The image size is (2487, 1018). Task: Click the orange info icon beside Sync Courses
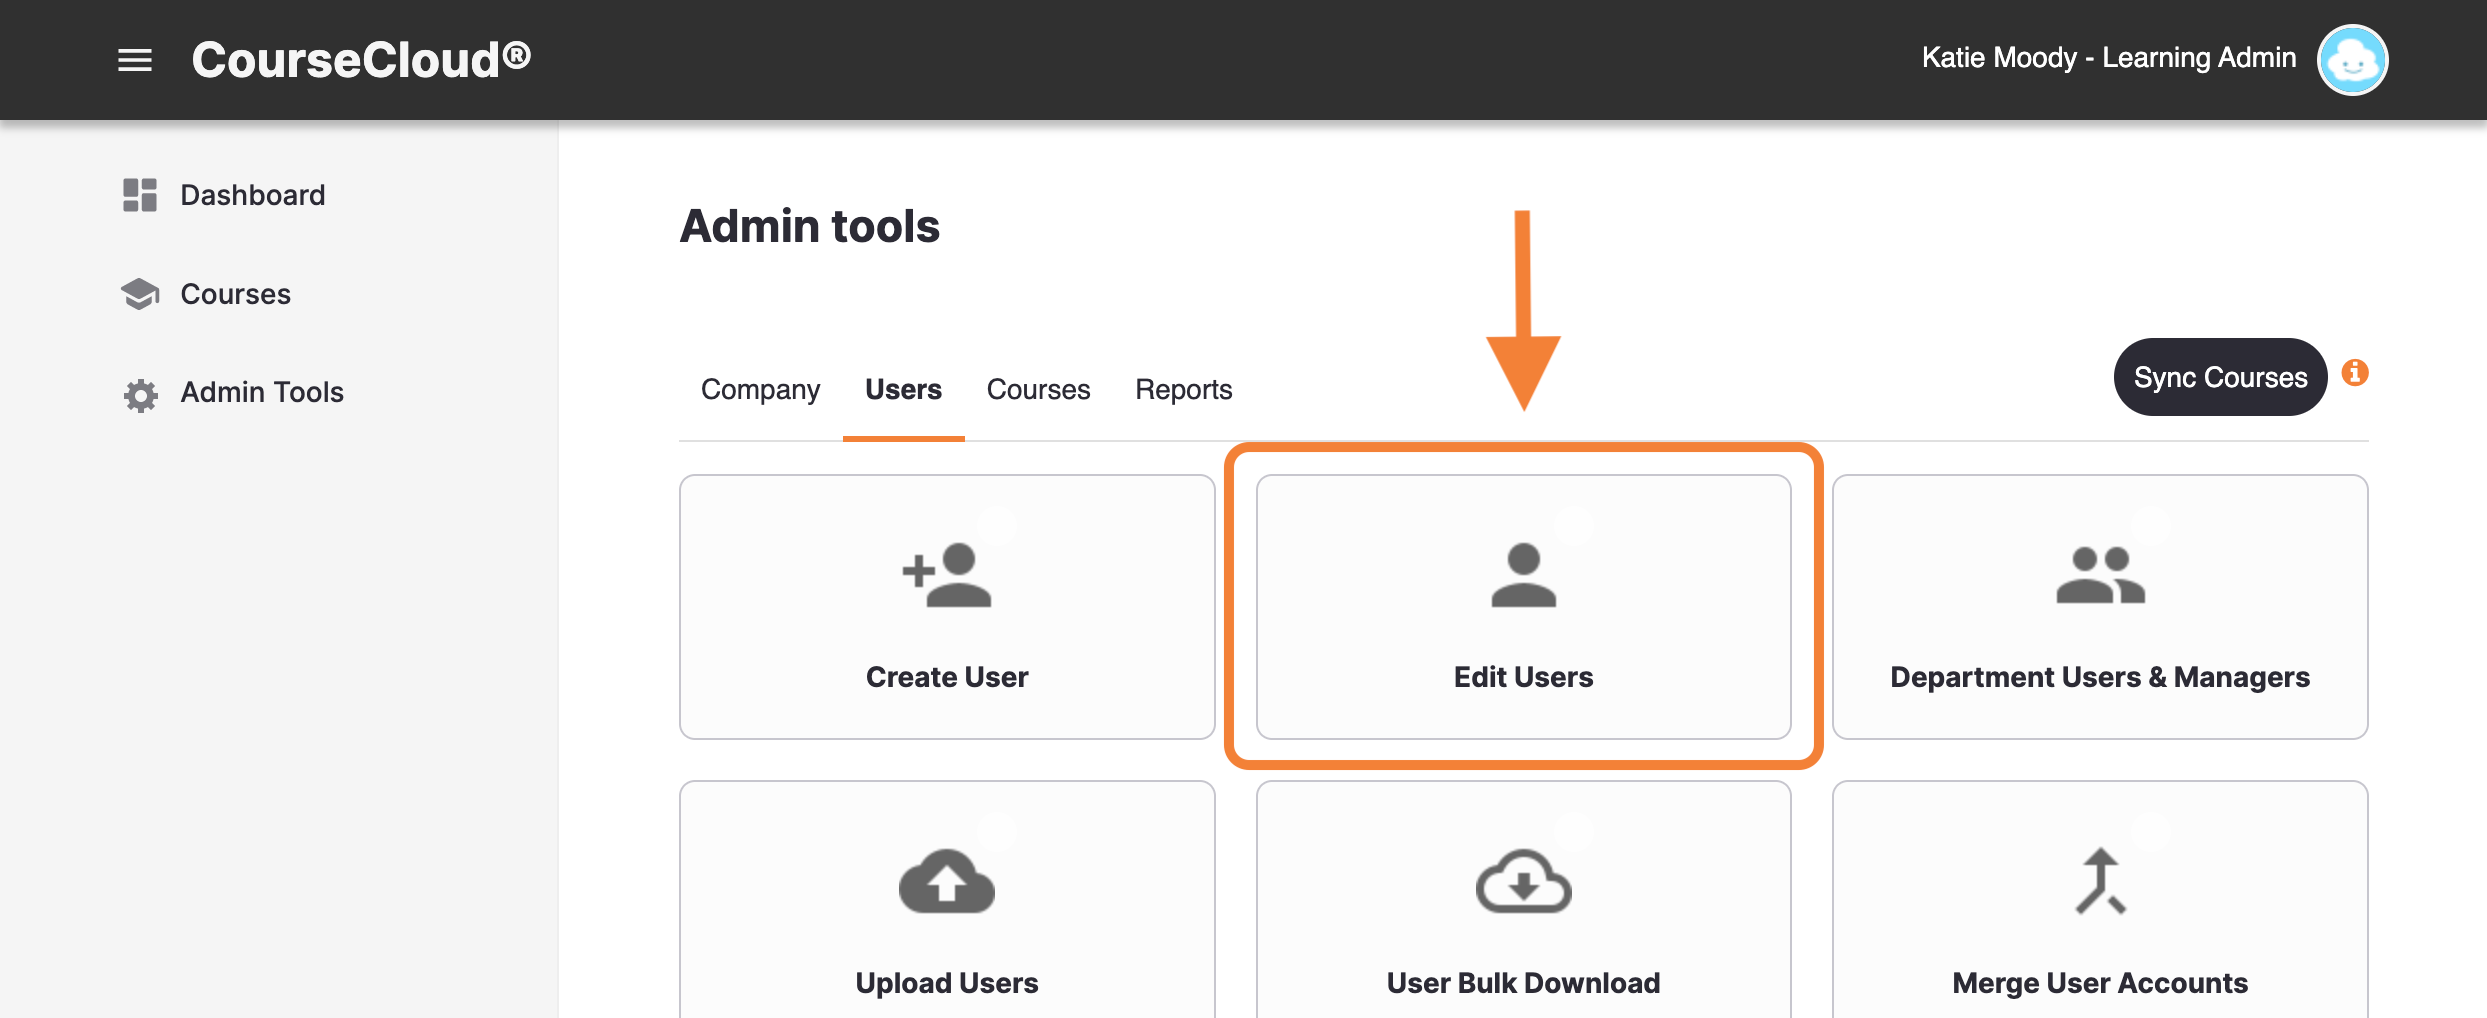pyautogui.click(x=2357, y=372)
